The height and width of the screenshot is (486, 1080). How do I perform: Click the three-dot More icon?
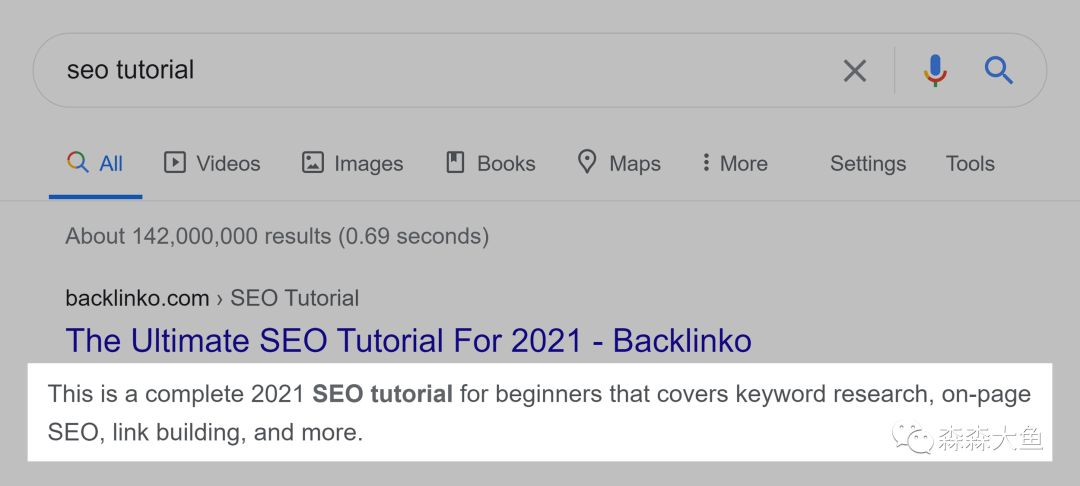(706, 162)
